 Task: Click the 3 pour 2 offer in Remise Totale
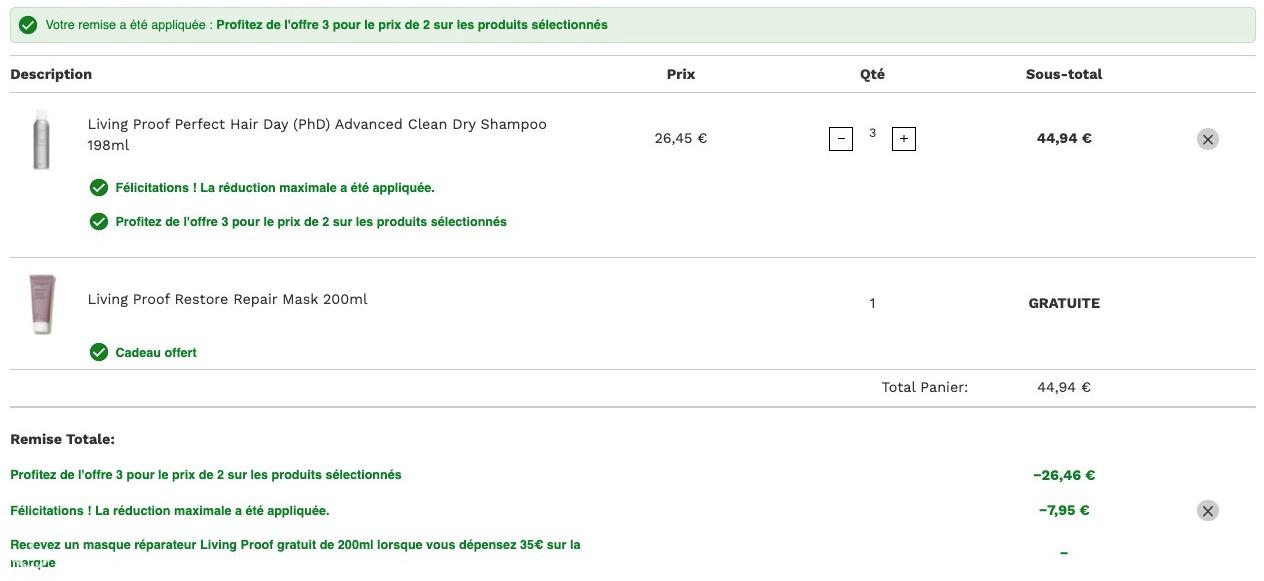206,475
